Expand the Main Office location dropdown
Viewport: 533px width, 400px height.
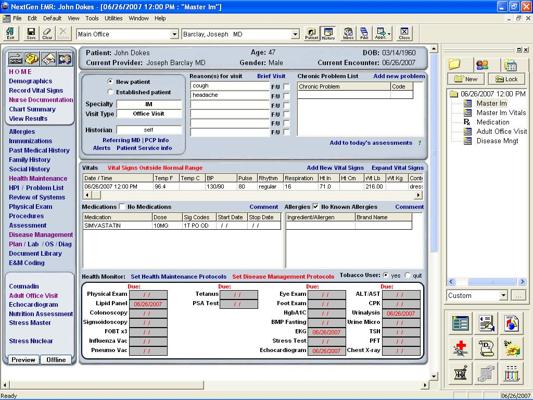tap(174, 34)
